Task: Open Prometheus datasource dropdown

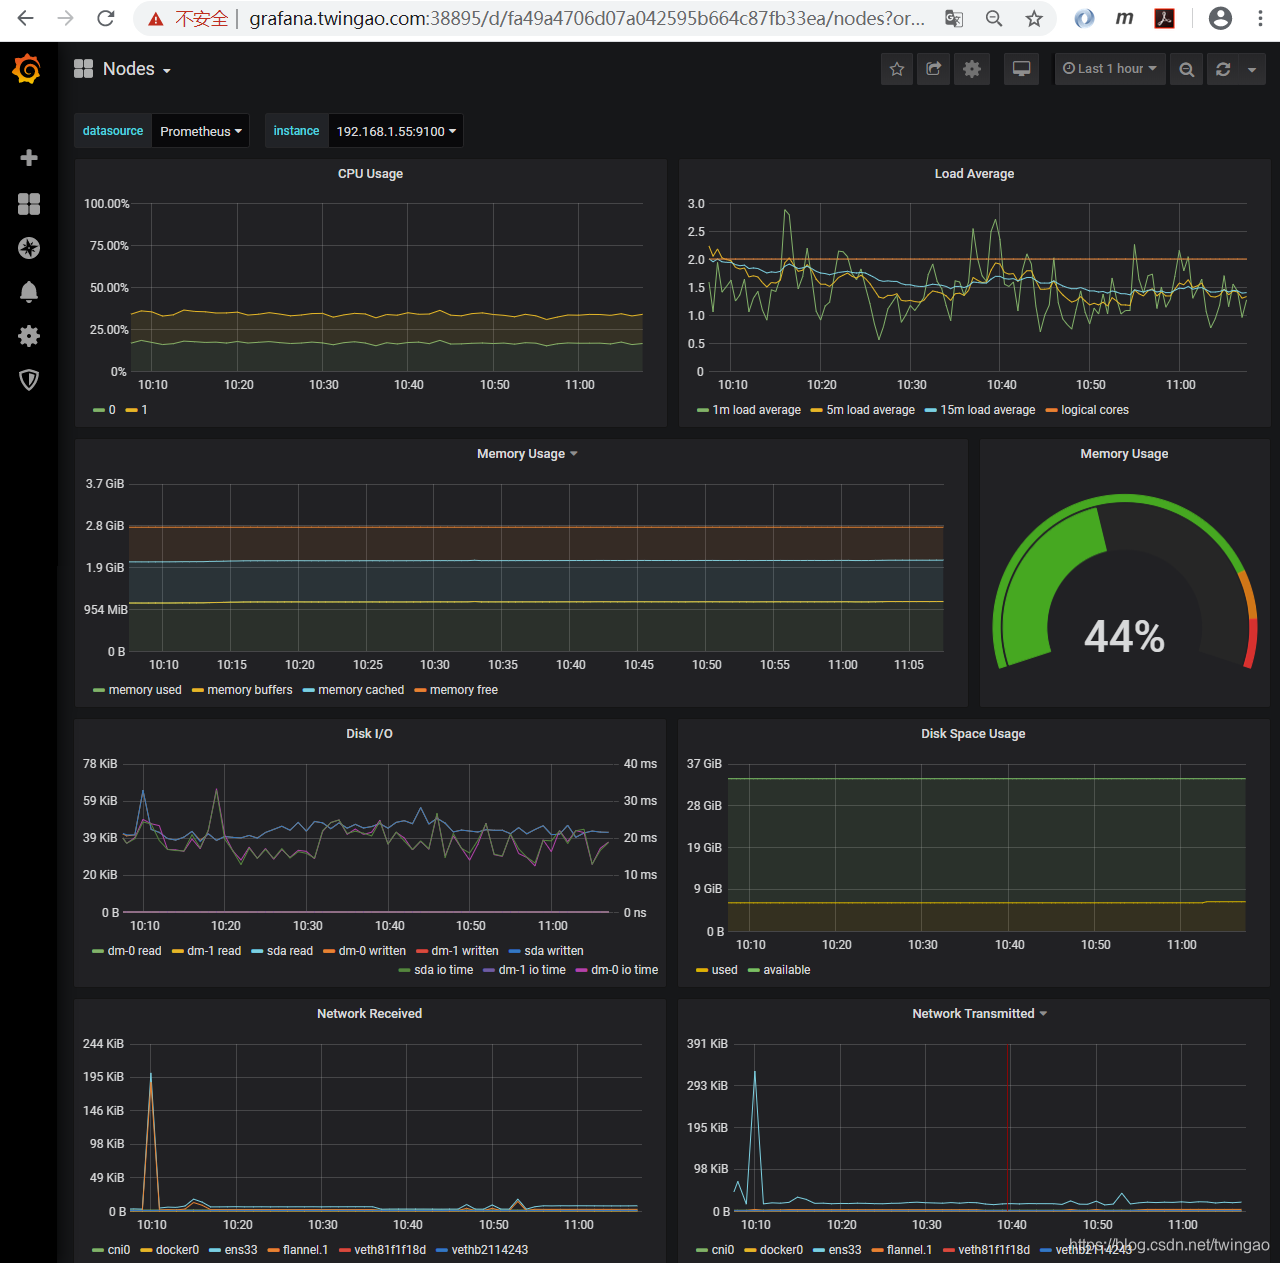Action: 201,131
